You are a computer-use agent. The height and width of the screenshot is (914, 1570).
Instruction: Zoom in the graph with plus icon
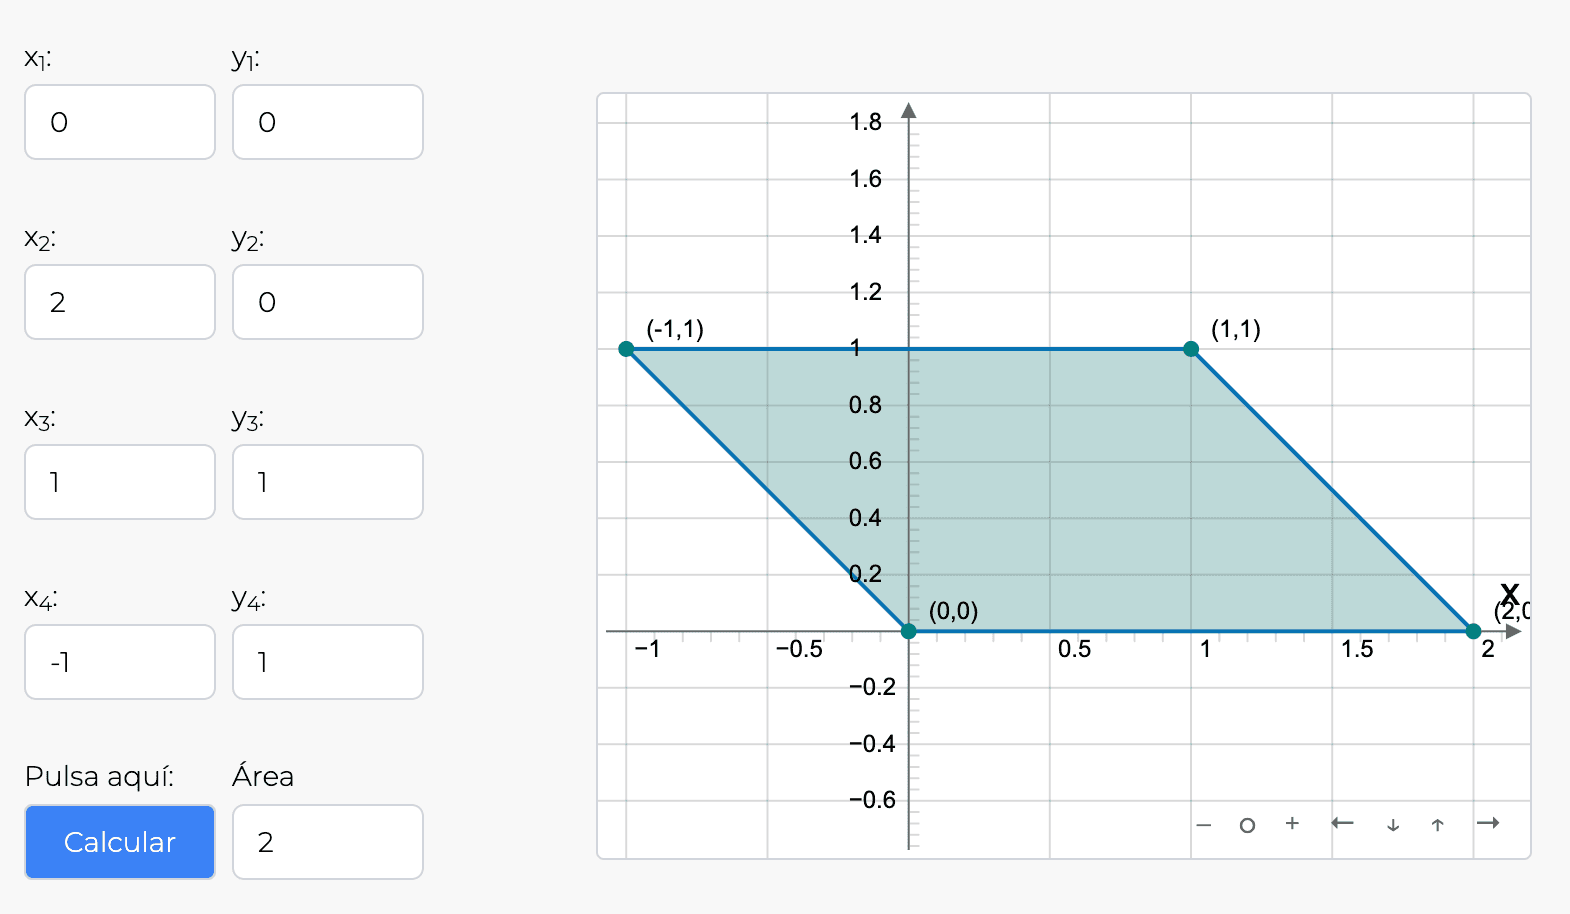(x=1292, y=823)
